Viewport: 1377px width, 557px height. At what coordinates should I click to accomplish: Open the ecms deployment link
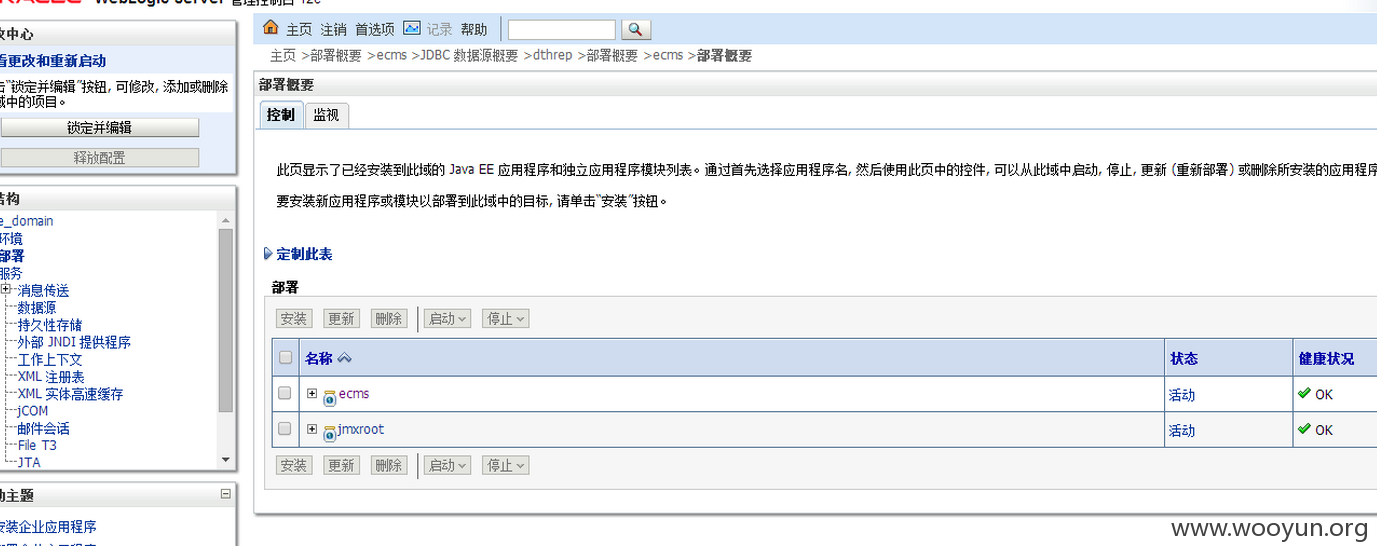click(x=354, y=394)
